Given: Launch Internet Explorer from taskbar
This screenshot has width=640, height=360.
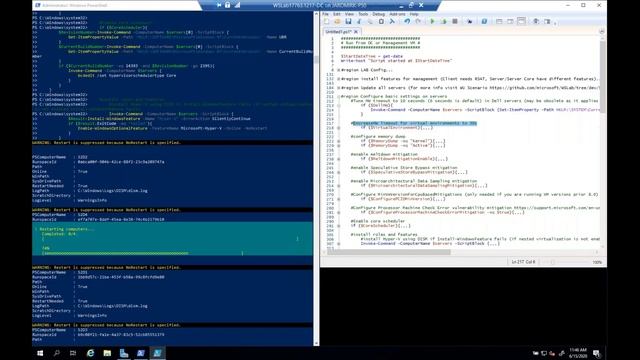Looking at the screenshot, I should 90,353.
